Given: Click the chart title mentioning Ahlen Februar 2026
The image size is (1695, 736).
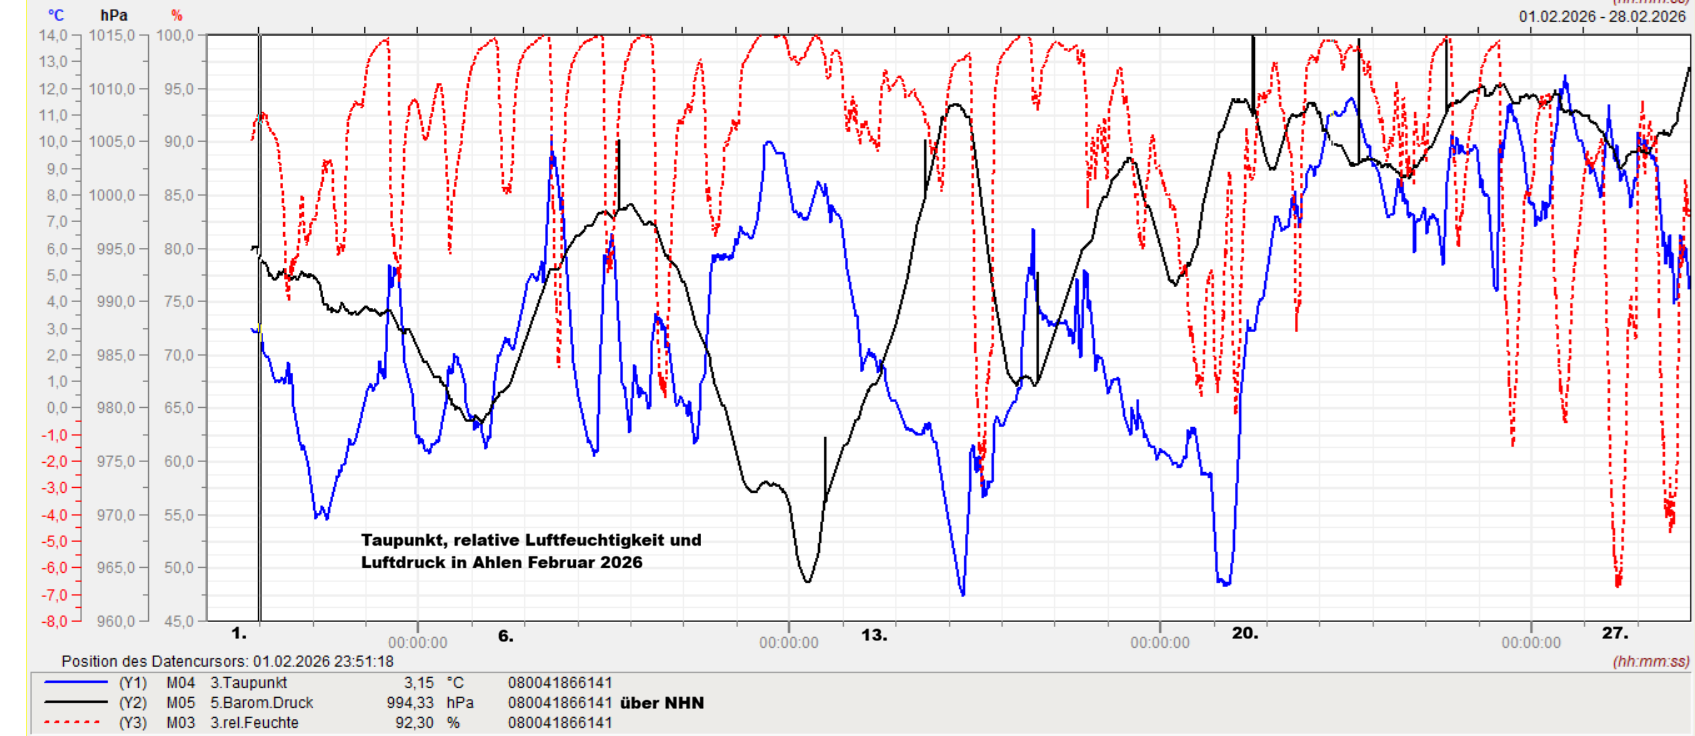Looking at the screenshot, I should 531,551.
